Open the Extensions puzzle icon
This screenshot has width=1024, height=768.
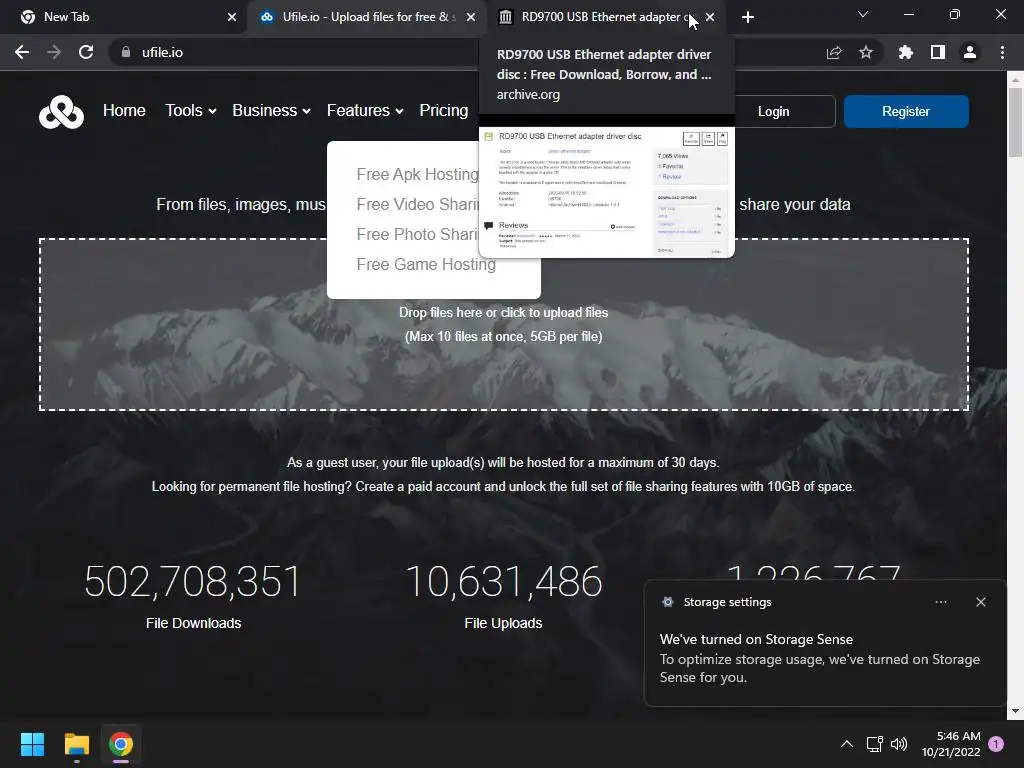[905, 52]
